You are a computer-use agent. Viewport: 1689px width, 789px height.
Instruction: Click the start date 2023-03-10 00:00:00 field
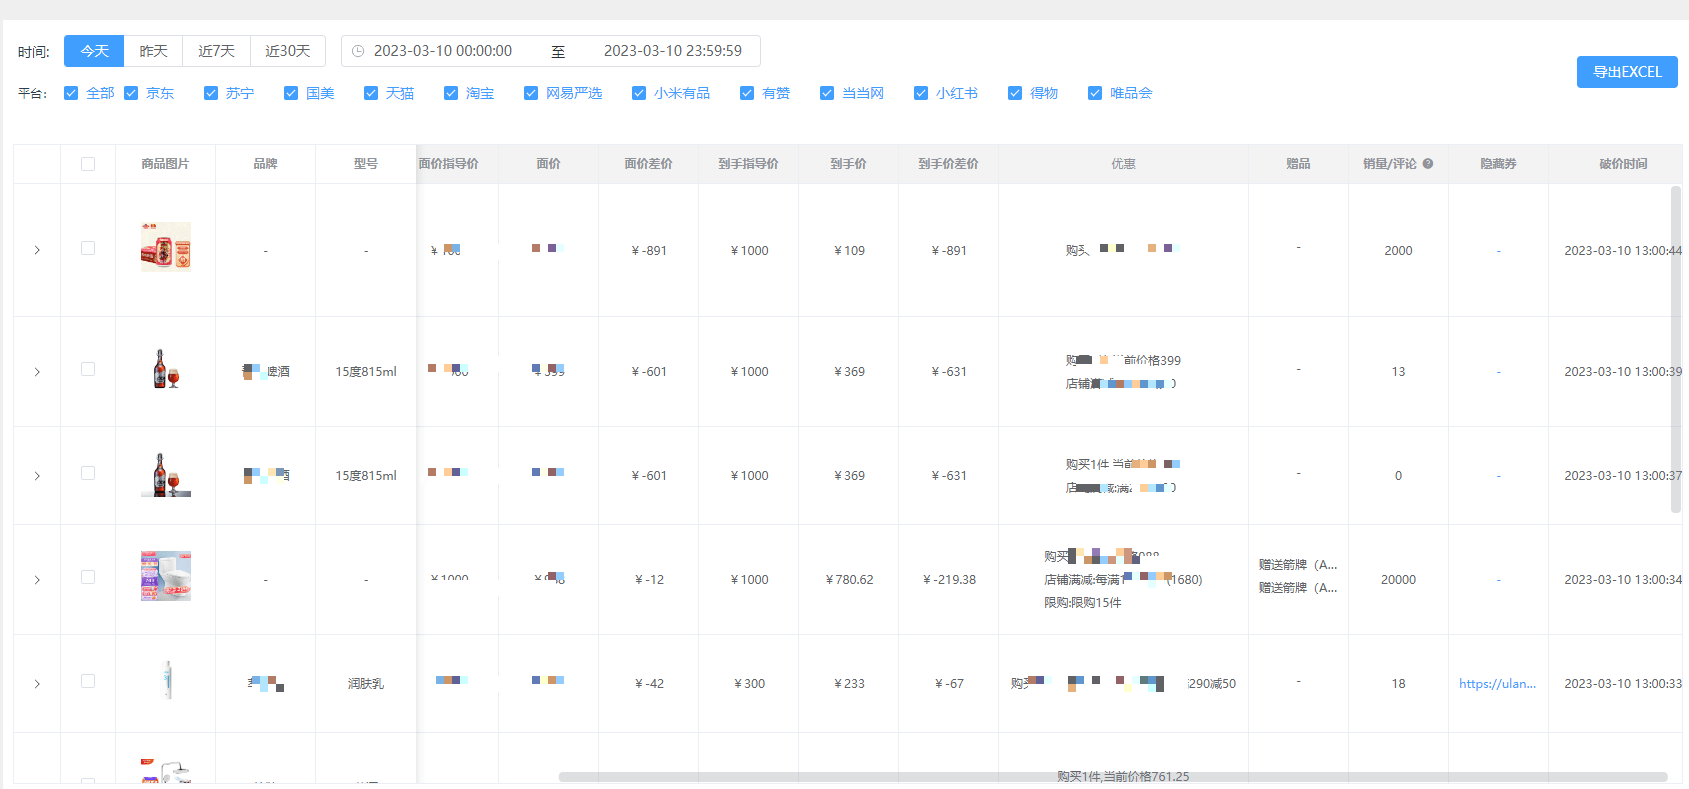point(443,51)
